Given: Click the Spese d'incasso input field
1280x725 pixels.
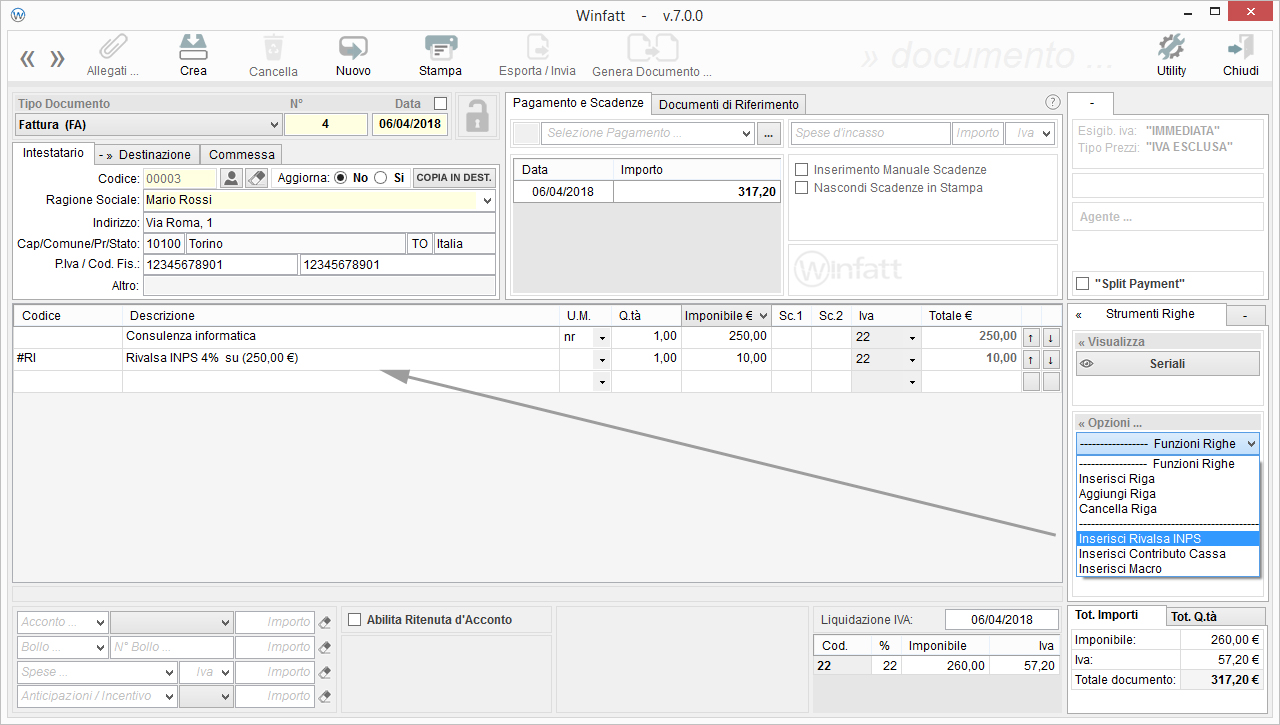Looking at the screenshot, I should click(x=870, y=133).
